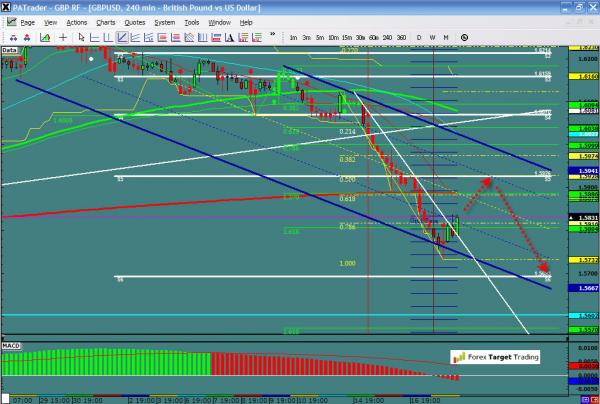Screen dimensions: 600x404
Task: Activate the crosshair cursor tool
Action: [63, 37]
